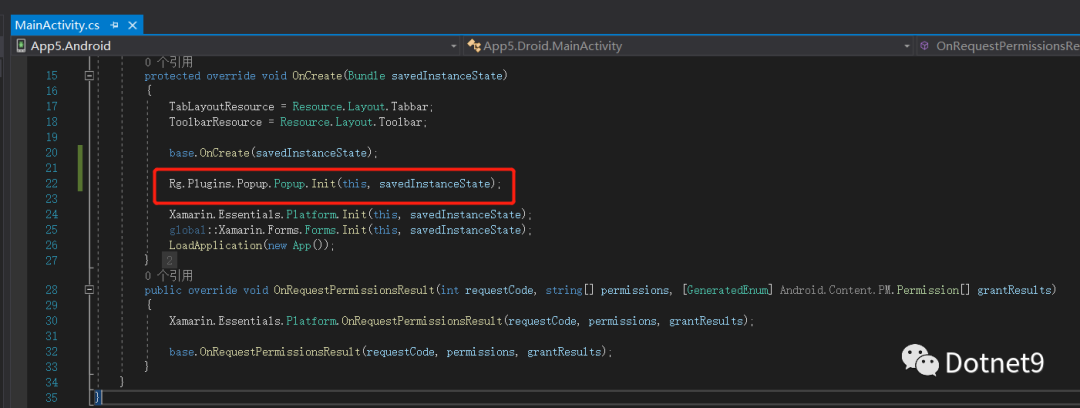This screenshot has height=408, width=1080.
Task: Pin the MainActivity.cs tab
Action: coord(115,26)
